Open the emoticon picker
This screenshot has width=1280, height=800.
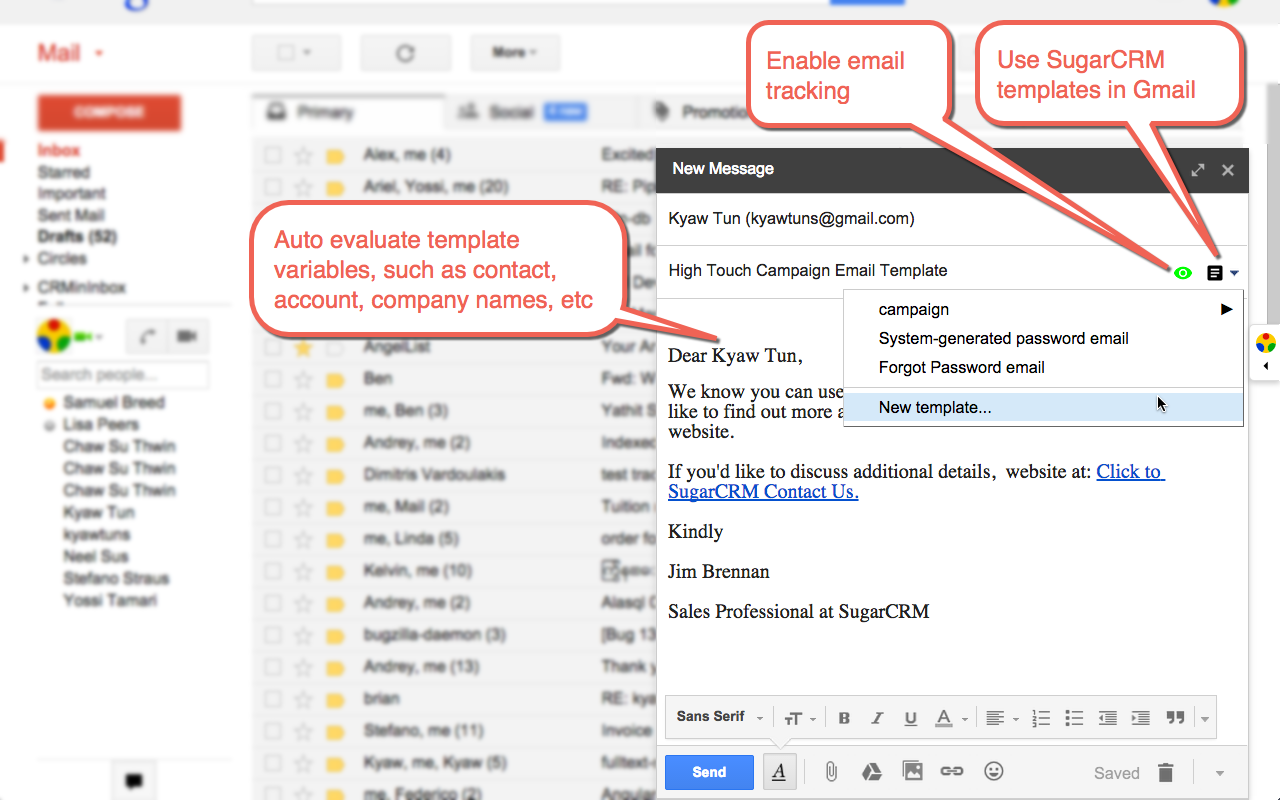click(x=993, y=771)
